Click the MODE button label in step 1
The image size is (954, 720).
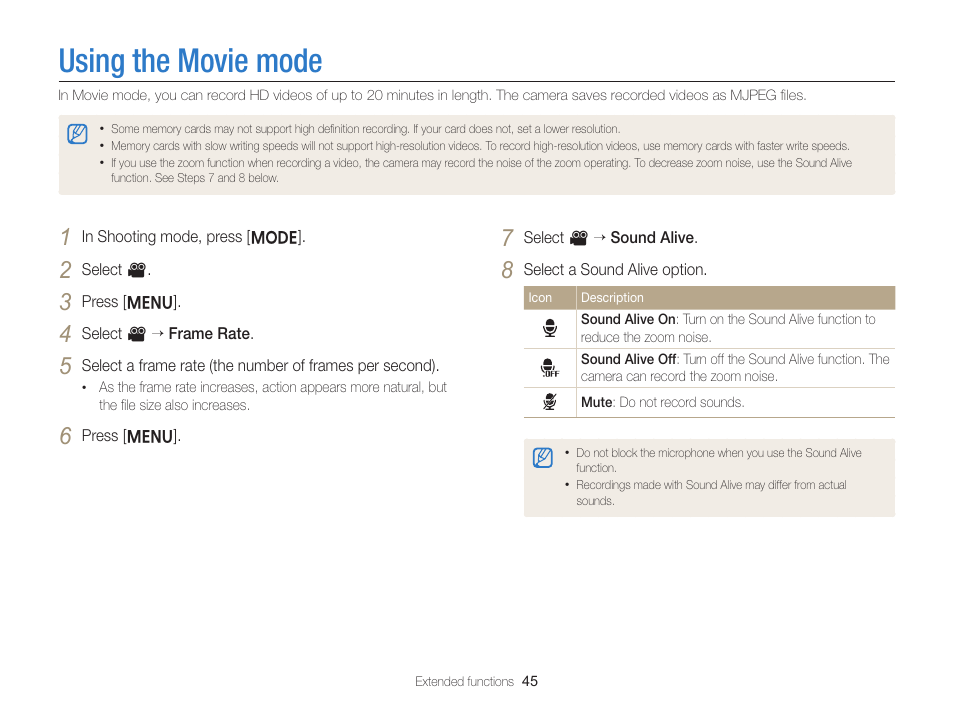click(x=274, y=237)
